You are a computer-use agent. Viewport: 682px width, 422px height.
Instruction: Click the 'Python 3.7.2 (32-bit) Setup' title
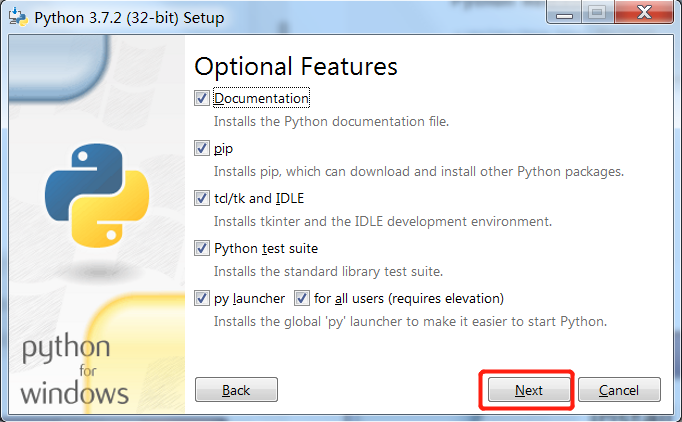(x=129, y=18)
